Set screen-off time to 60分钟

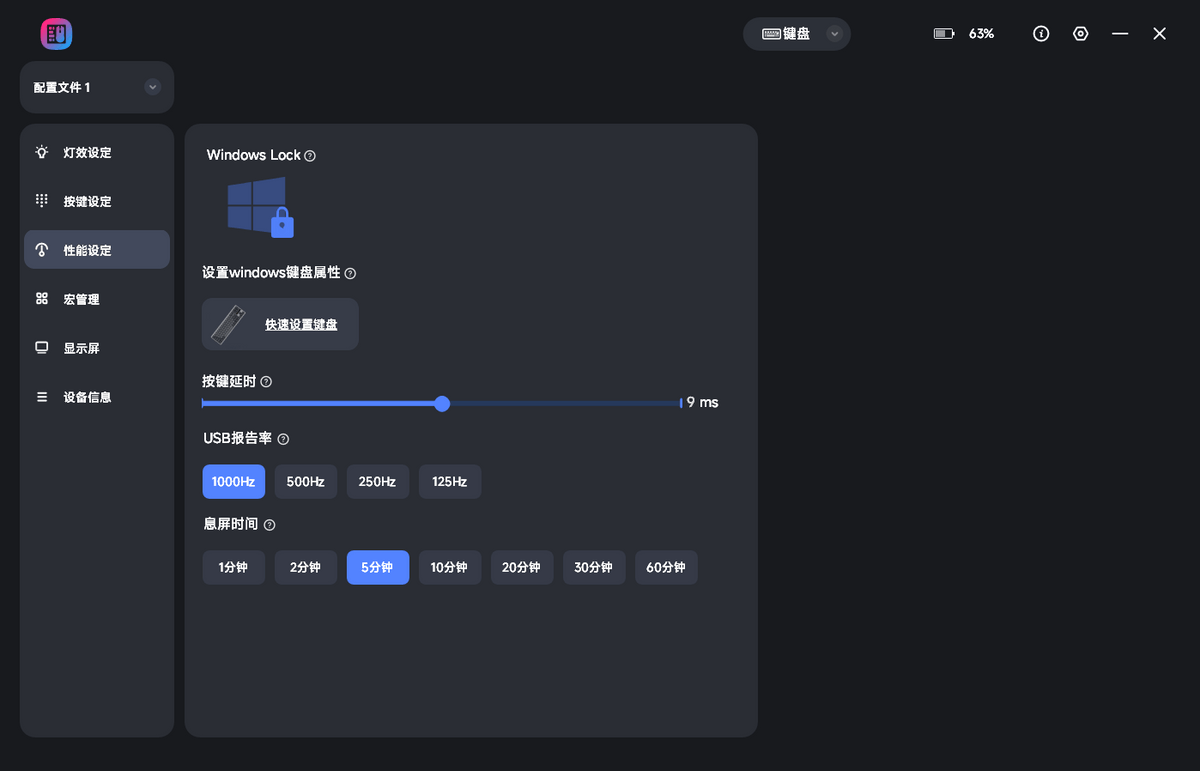(x=666, y=567)
